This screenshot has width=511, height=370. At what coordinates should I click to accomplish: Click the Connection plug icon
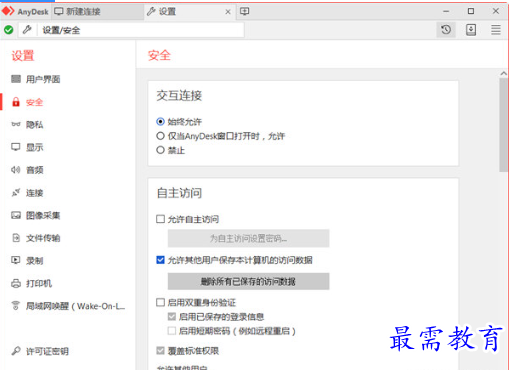(x=16, y=193)
